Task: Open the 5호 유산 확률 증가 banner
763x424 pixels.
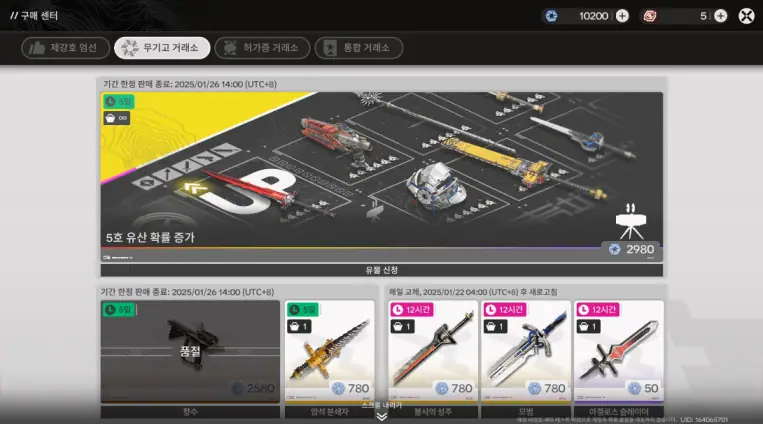Action: click(x=382, y=177)
